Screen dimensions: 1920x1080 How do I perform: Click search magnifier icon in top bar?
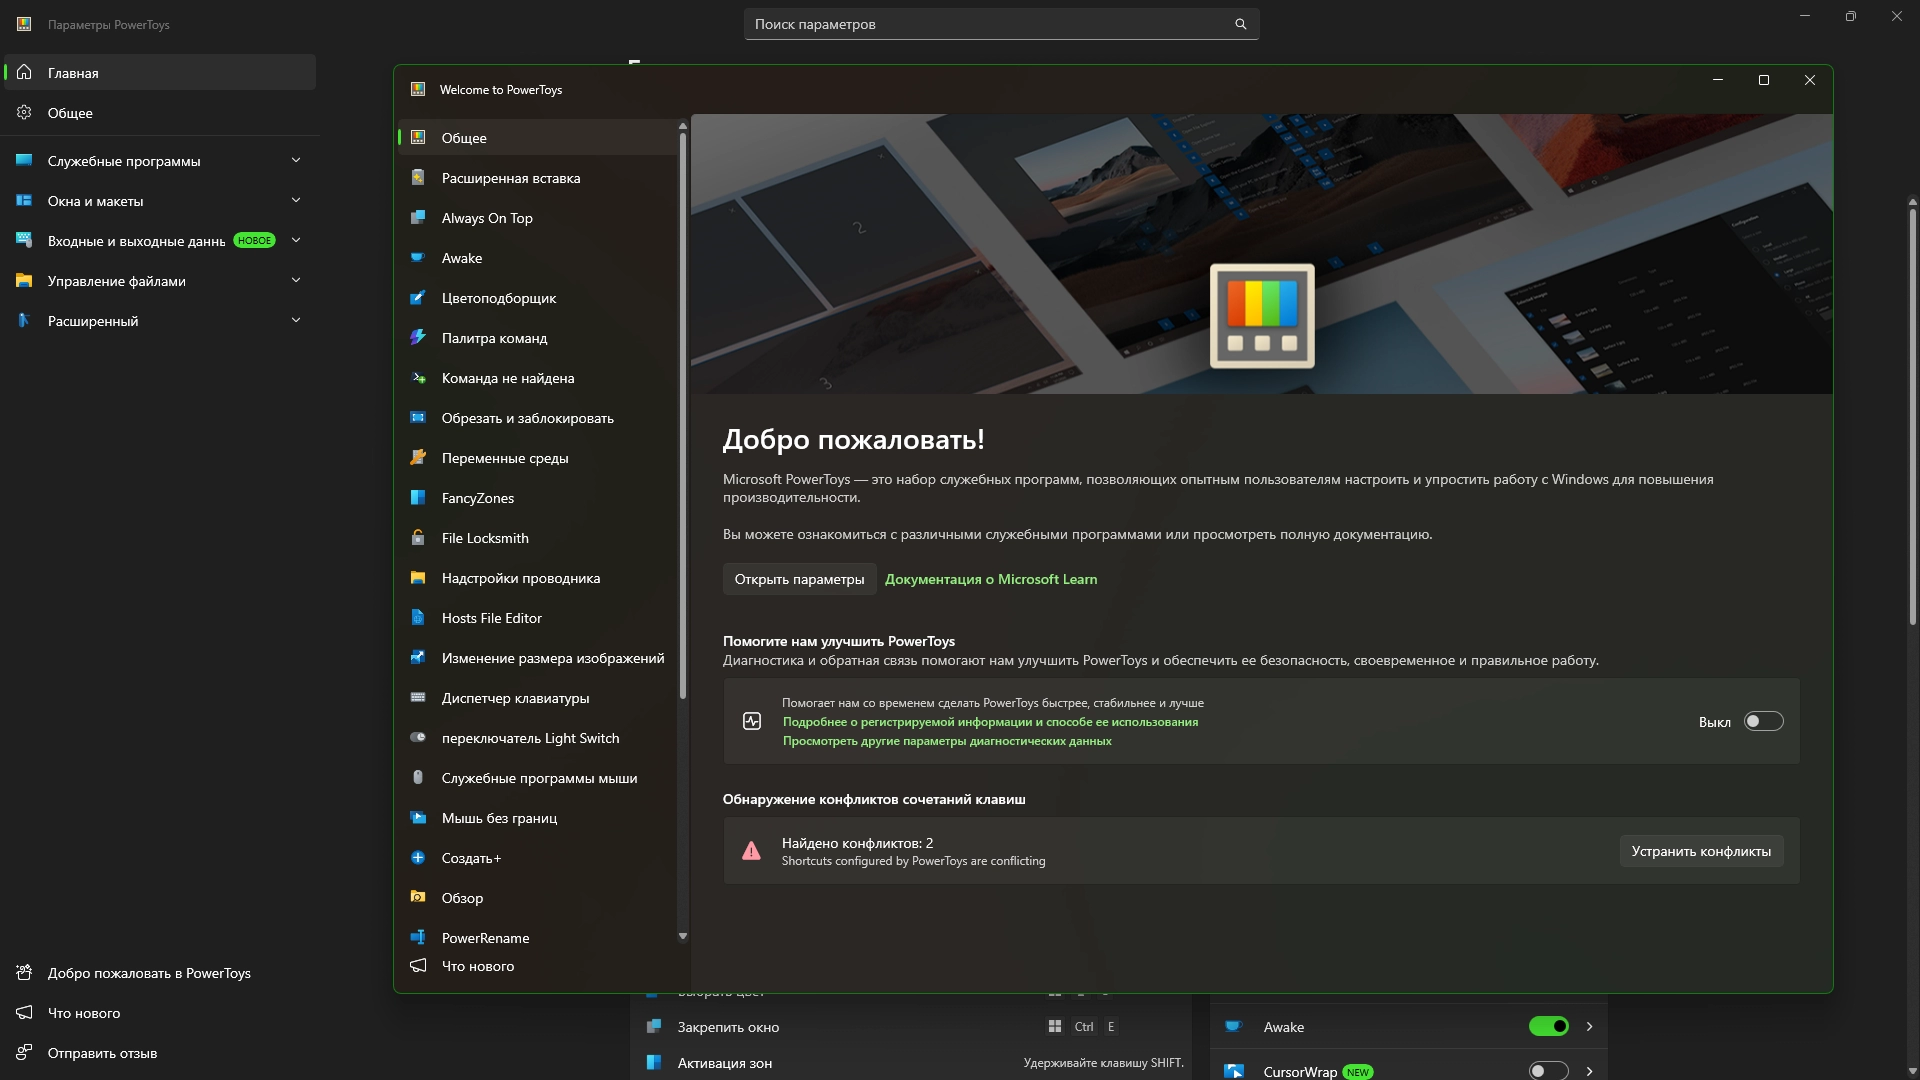[x=1240, y=24]
